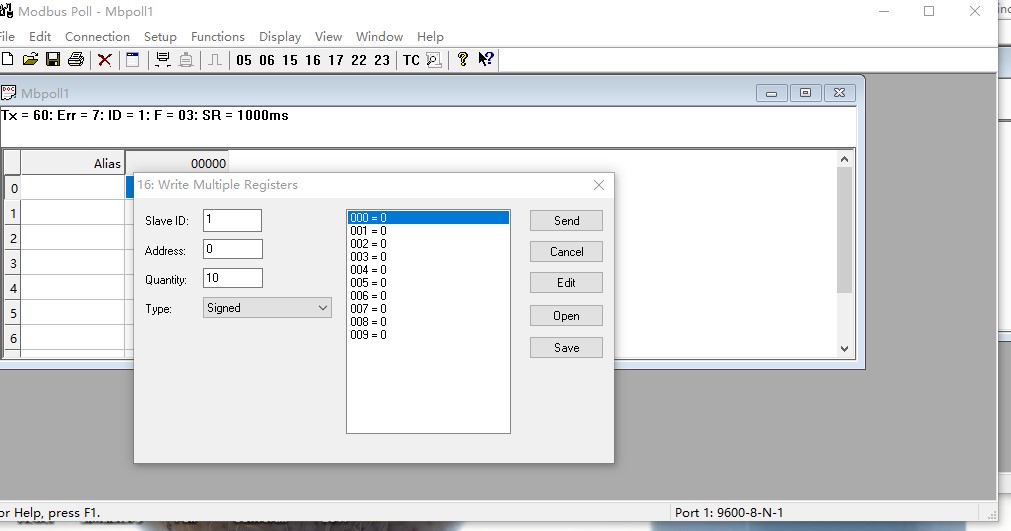Click the context help arrow icon
Screen dimensions: 1011x531
click(486, 60)
